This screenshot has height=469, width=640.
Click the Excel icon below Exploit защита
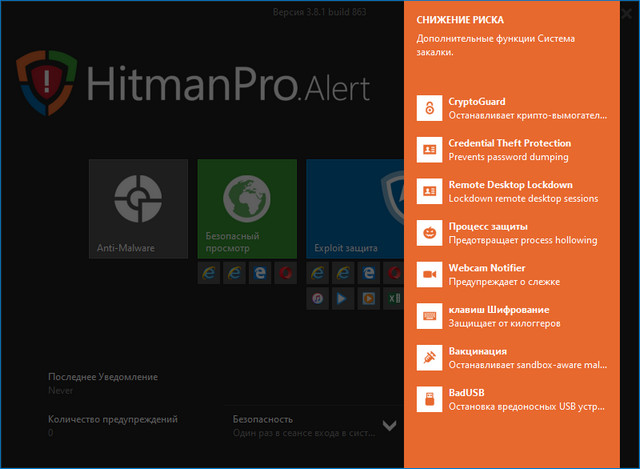click(x=393, y=298)
